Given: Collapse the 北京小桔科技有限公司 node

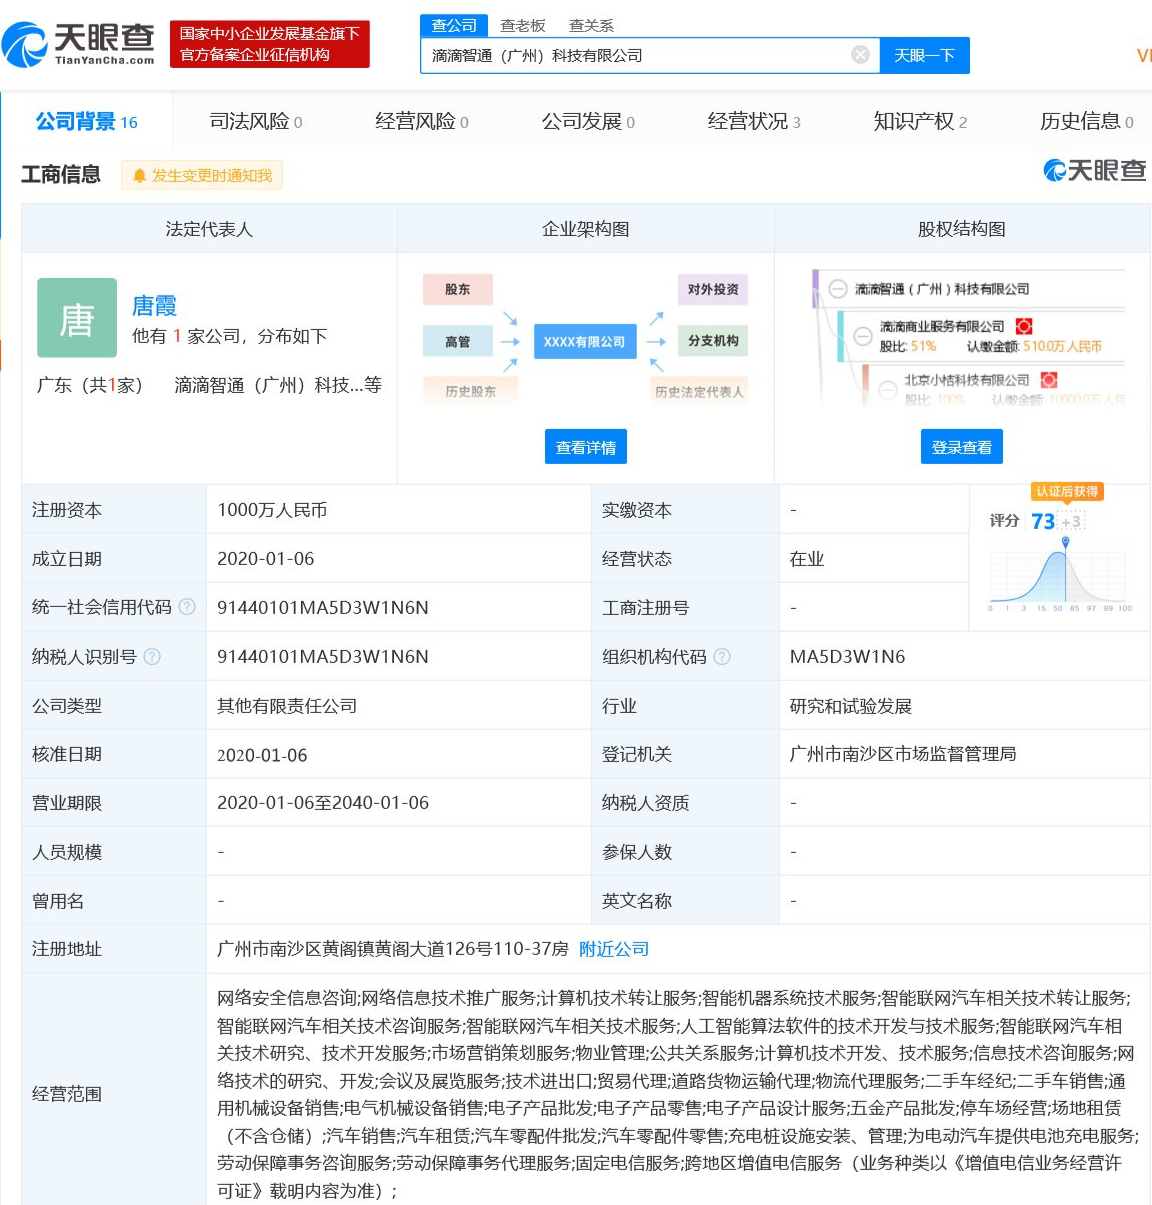Looking at the screenshot, I should pyautogui.click(x=887, y=390).
